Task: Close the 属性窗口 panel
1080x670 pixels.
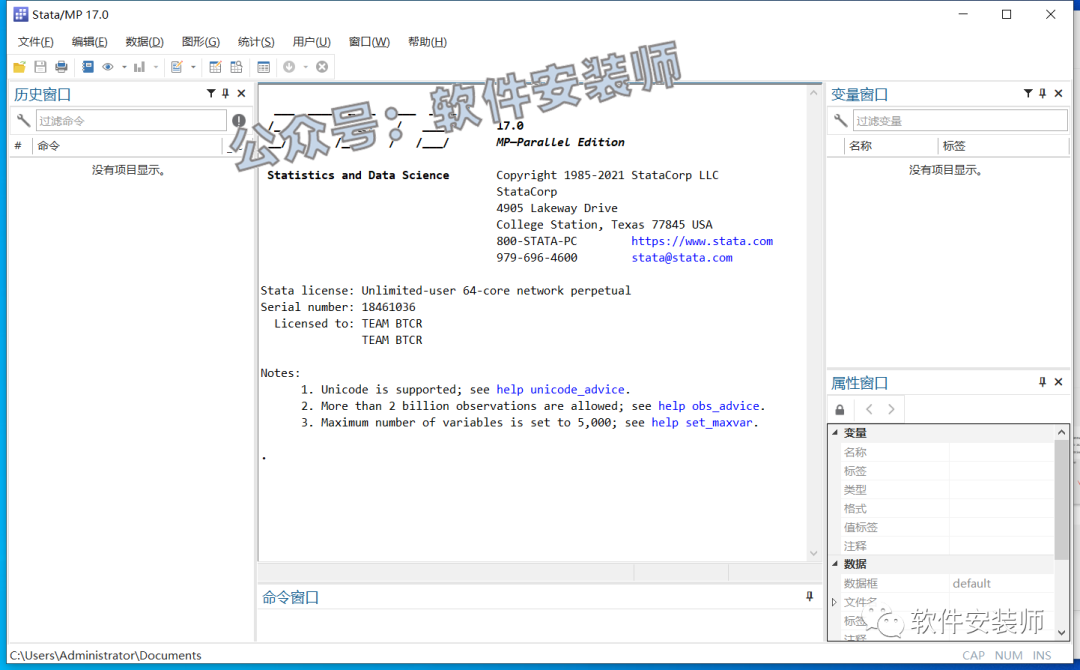Action: coord(1059,382)
